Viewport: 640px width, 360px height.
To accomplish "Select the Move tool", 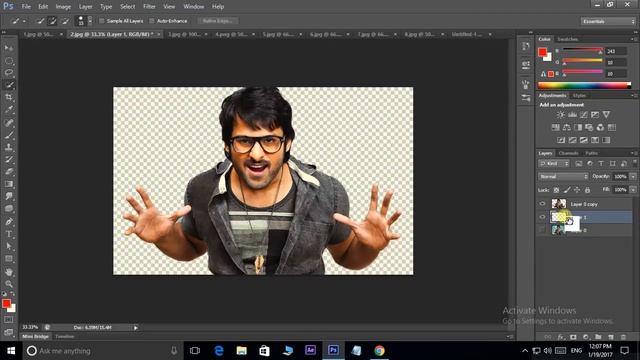I will (9, 48).
